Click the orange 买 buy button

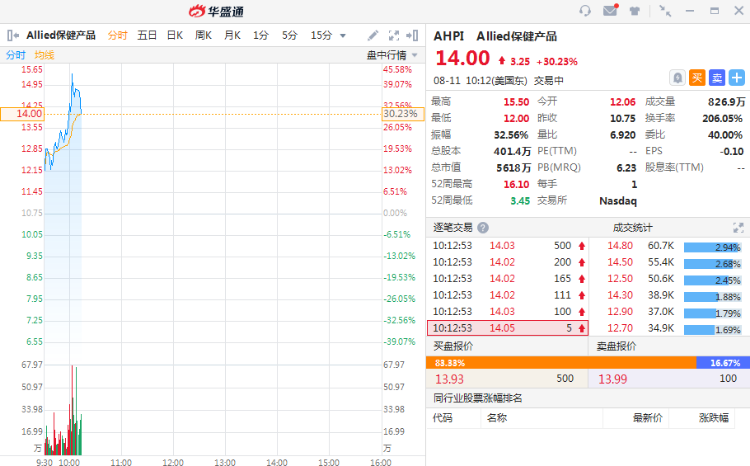[697, 78]
